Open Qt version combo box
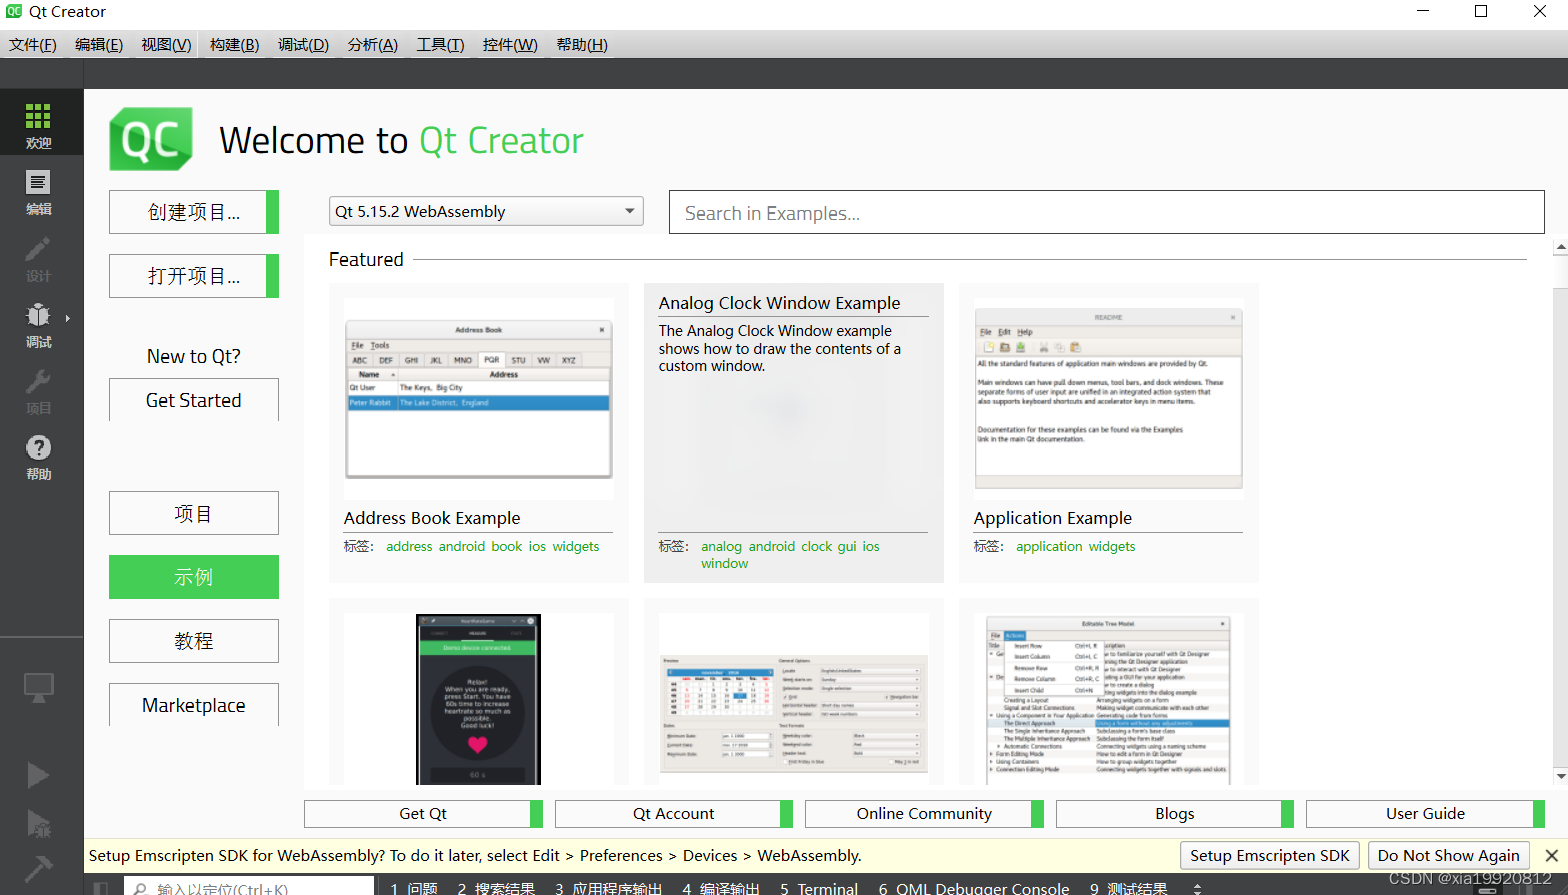 pyautogui.click(x=486, y=211)
